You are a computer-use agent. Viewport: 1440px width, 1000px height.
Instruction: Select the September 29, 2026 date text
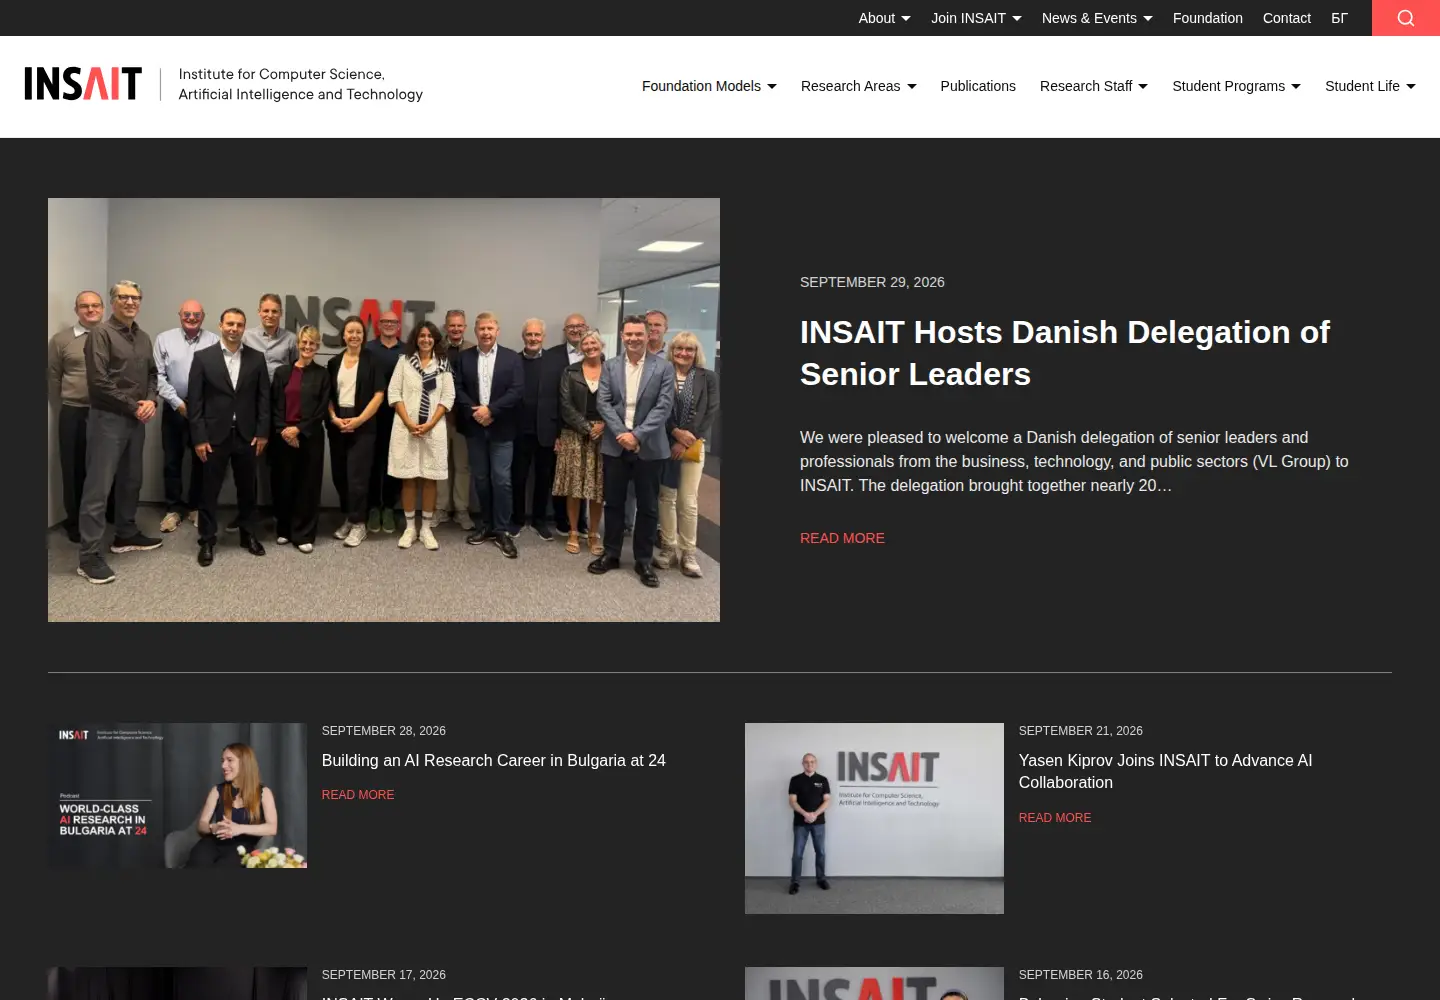point(872,282)
